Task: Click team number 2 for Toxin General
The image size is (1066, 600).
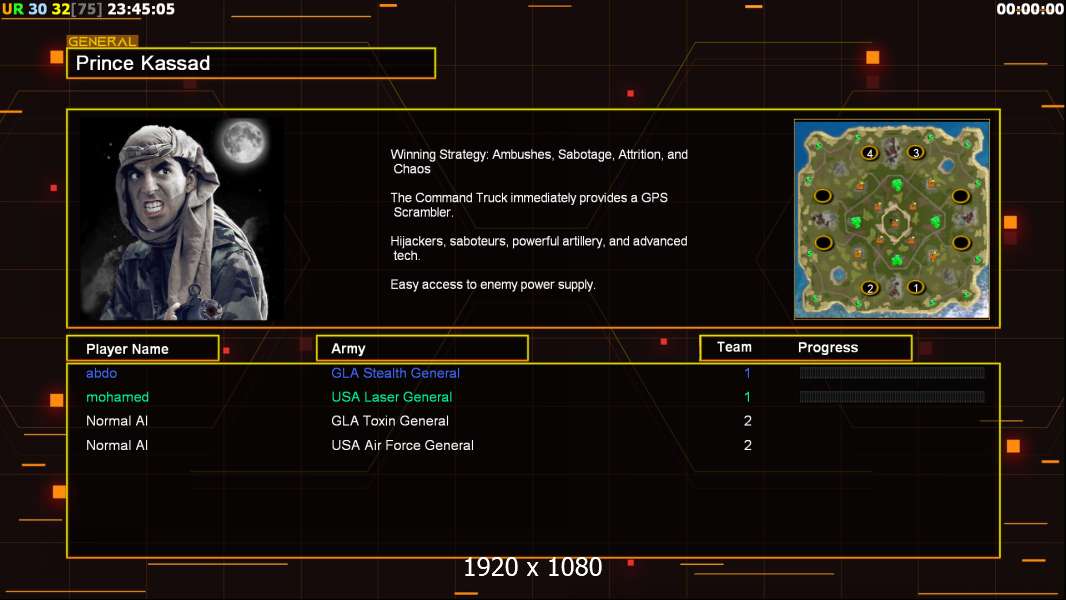Action: (x=747, y=421)
